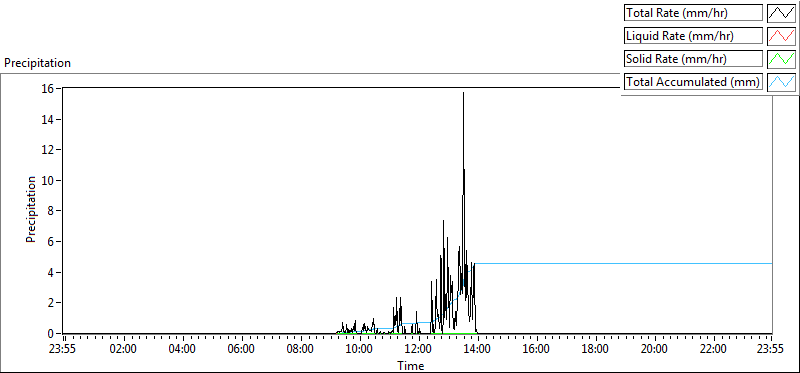Click the Total Rate black line icon
The height and width of the screenshot is (373, 800).
pyautogui.click(x=781, y=13)
